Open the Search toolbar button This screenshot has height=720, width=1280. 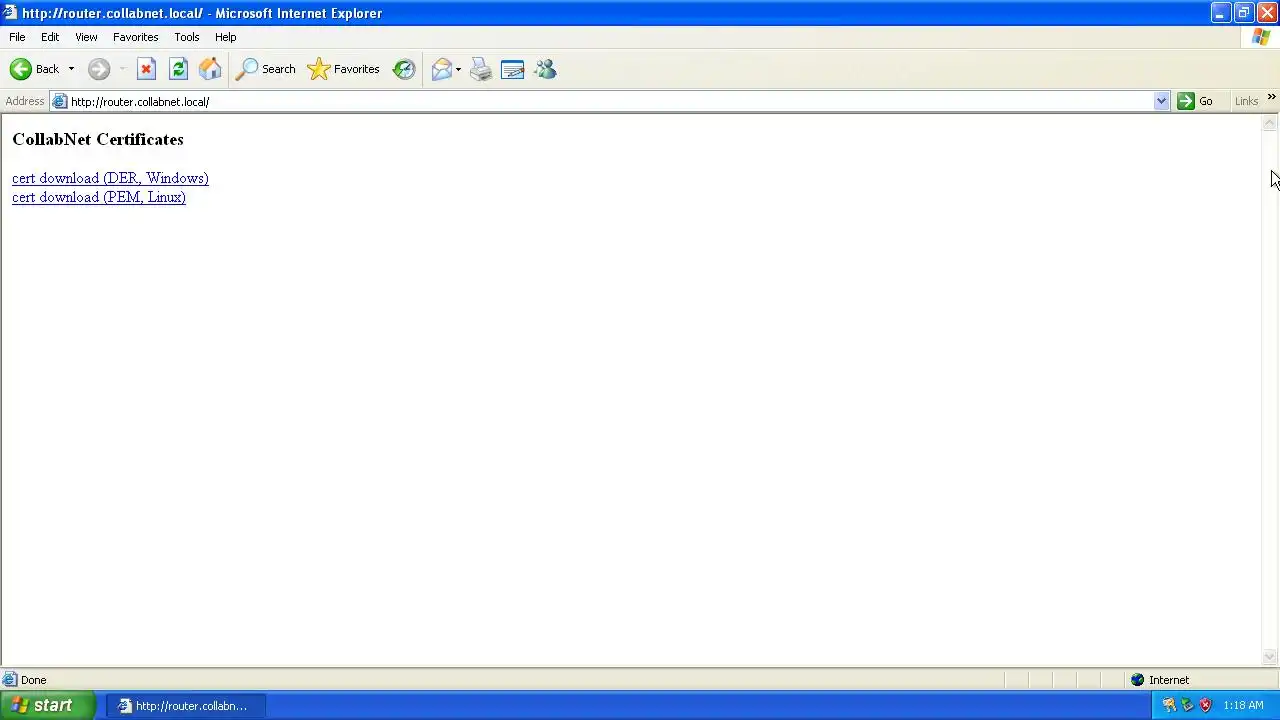pos(265,69)
